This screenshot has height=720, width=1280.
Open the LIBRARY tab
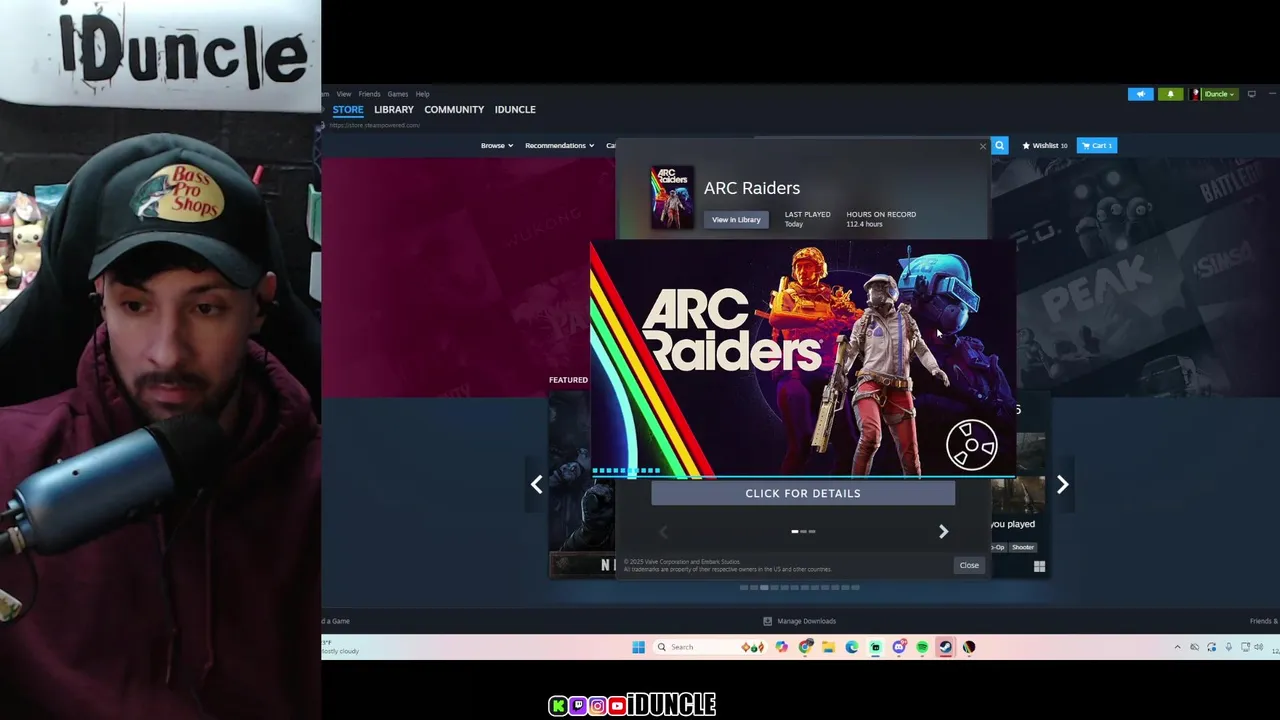tap(394, 109)
